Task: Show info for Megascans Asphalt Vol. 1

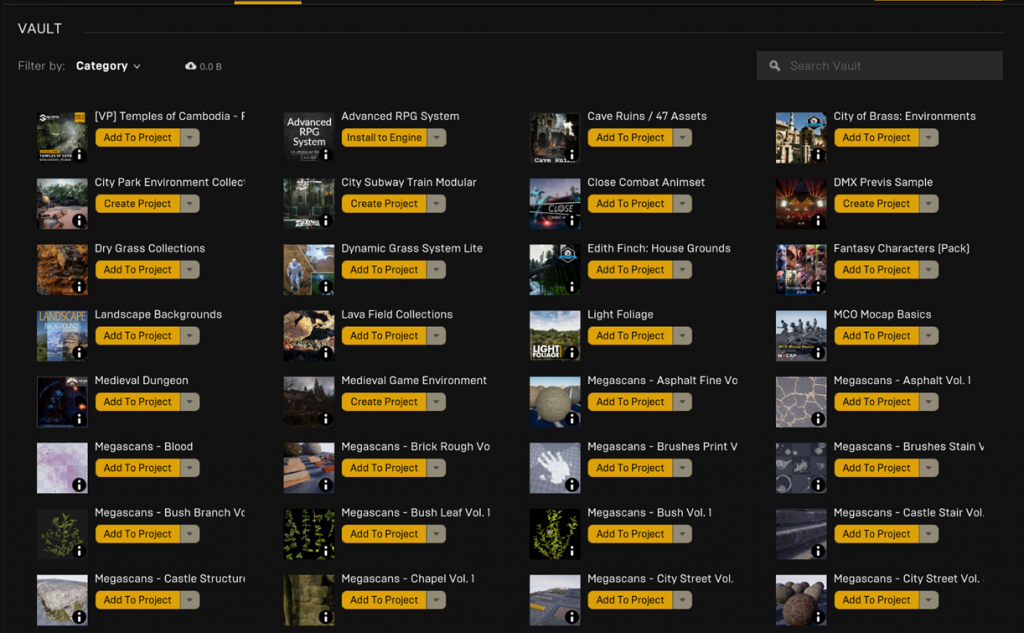Action: pyautogui.click(x=818, y=419)
